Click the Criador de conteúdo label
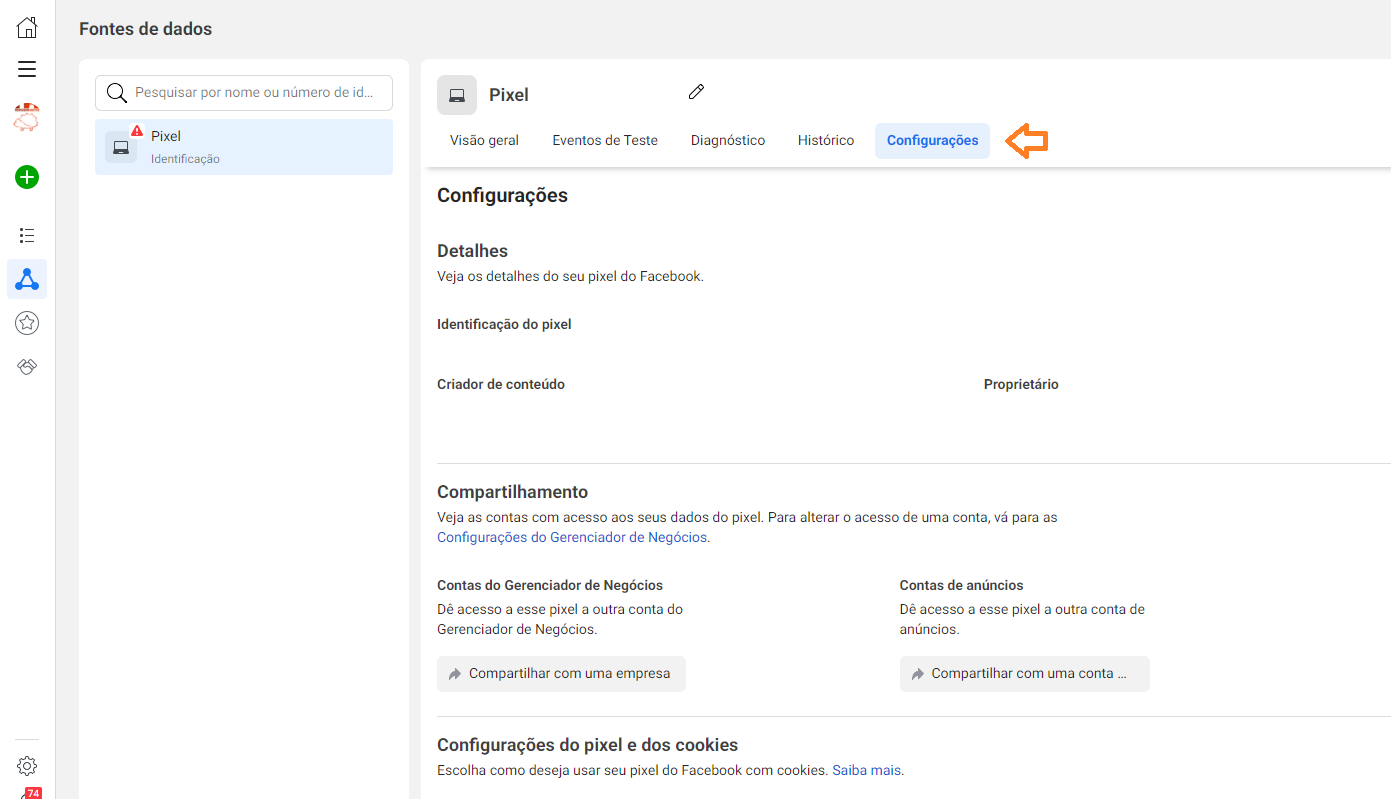Screen dimensions: 1391x799 (501, 384)
